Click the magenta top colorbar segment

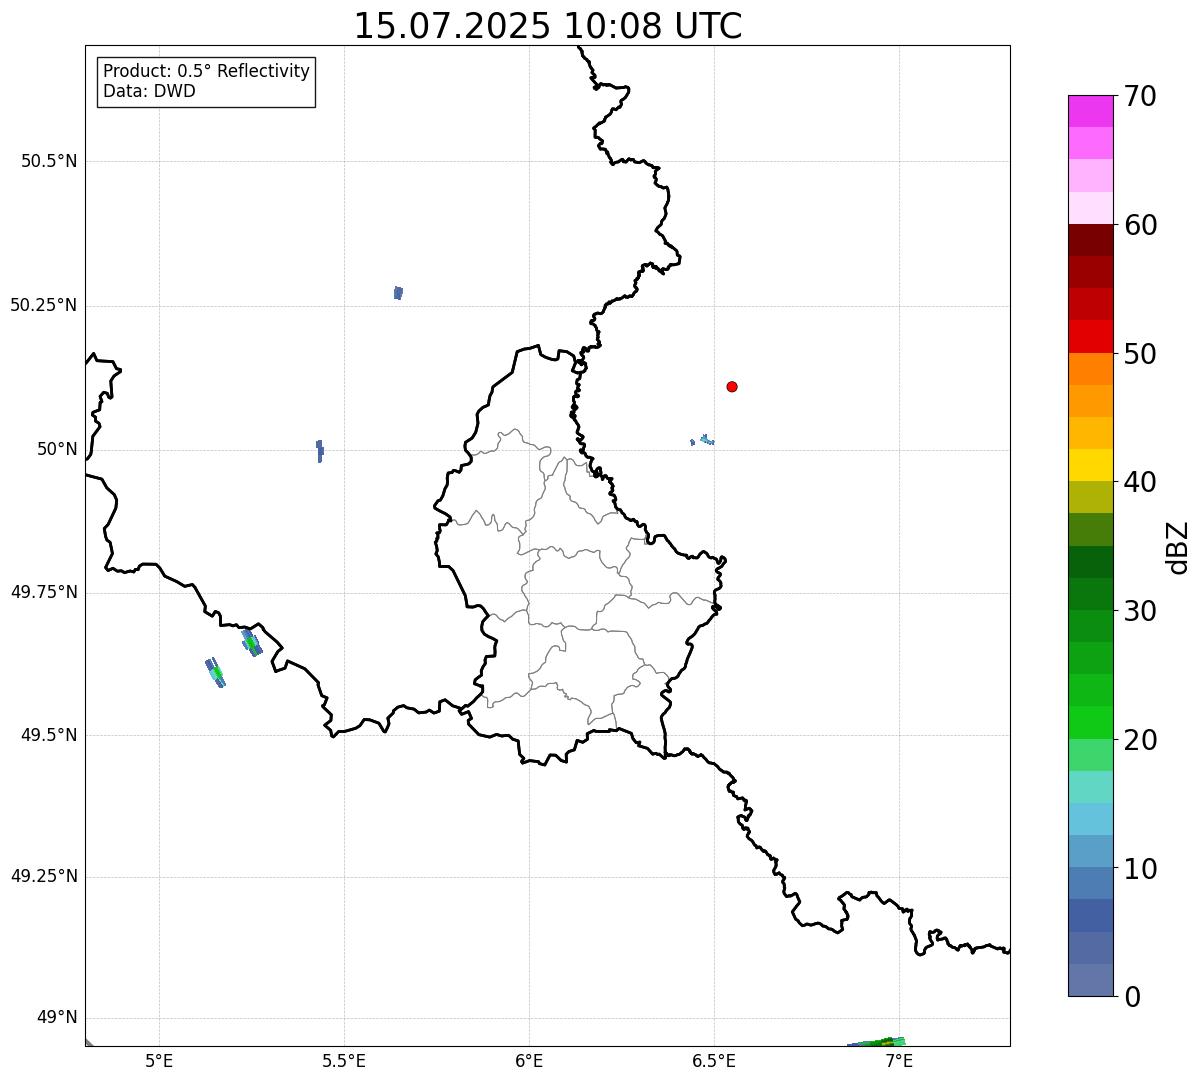coord(1090,111)
